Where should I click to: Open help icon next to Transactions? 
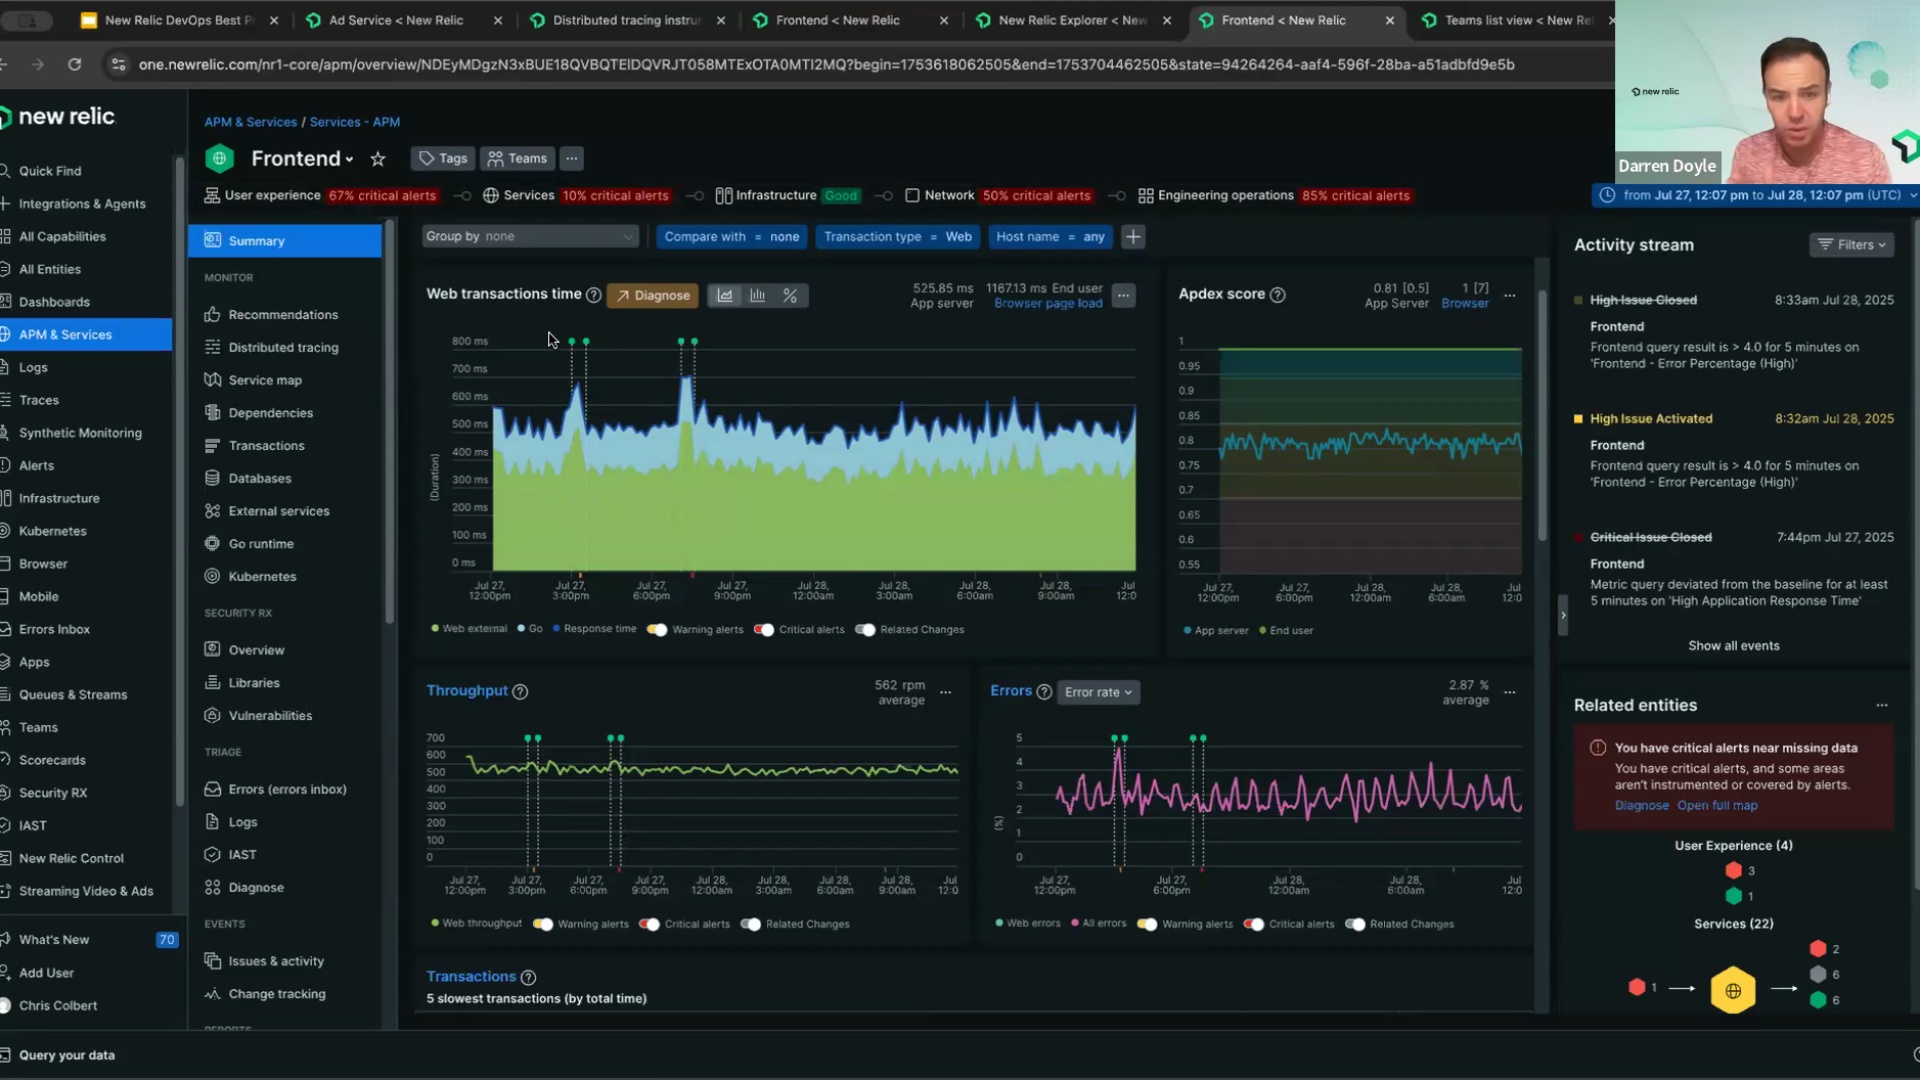pos(529,978)
